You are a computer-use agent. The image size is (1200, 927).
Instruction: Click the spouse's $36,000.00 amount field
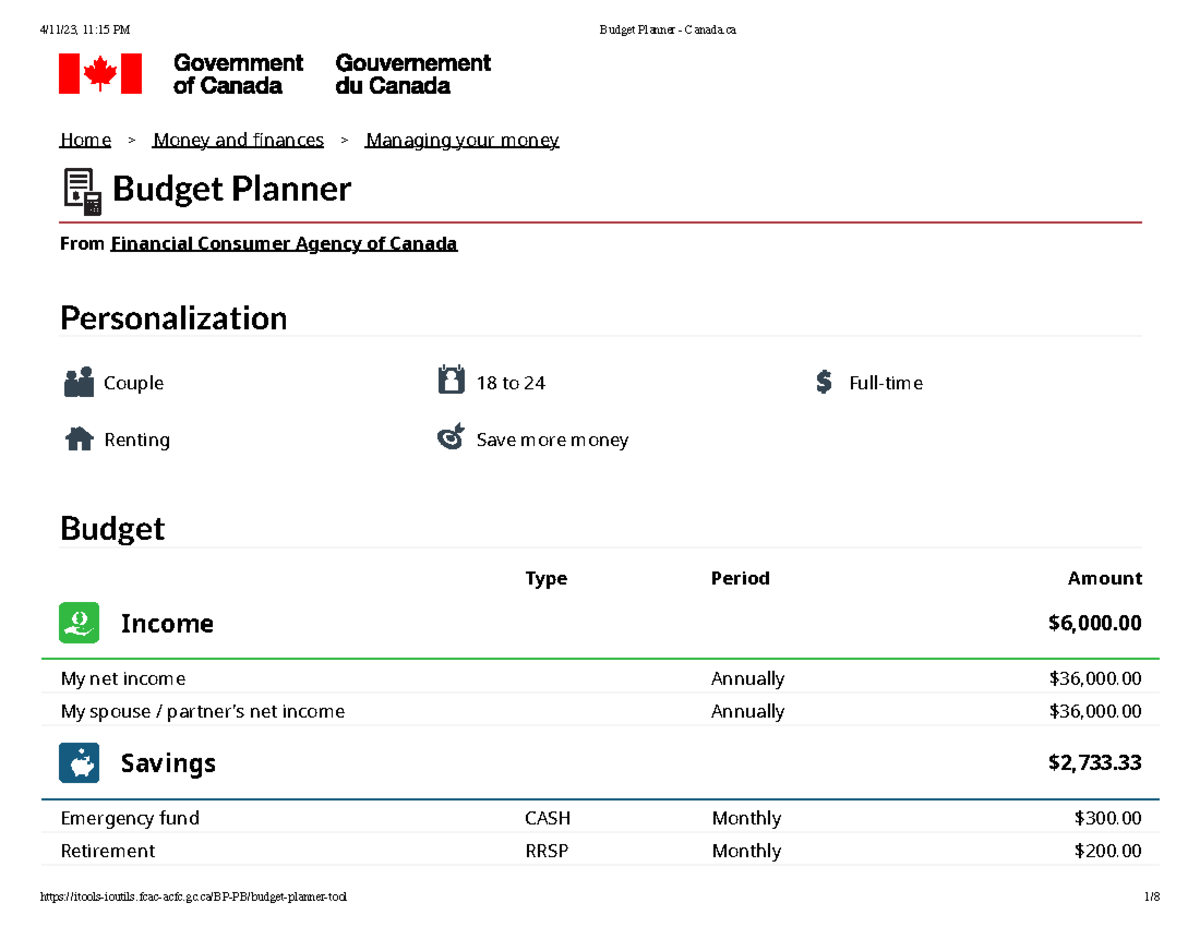click(1094, 711)
